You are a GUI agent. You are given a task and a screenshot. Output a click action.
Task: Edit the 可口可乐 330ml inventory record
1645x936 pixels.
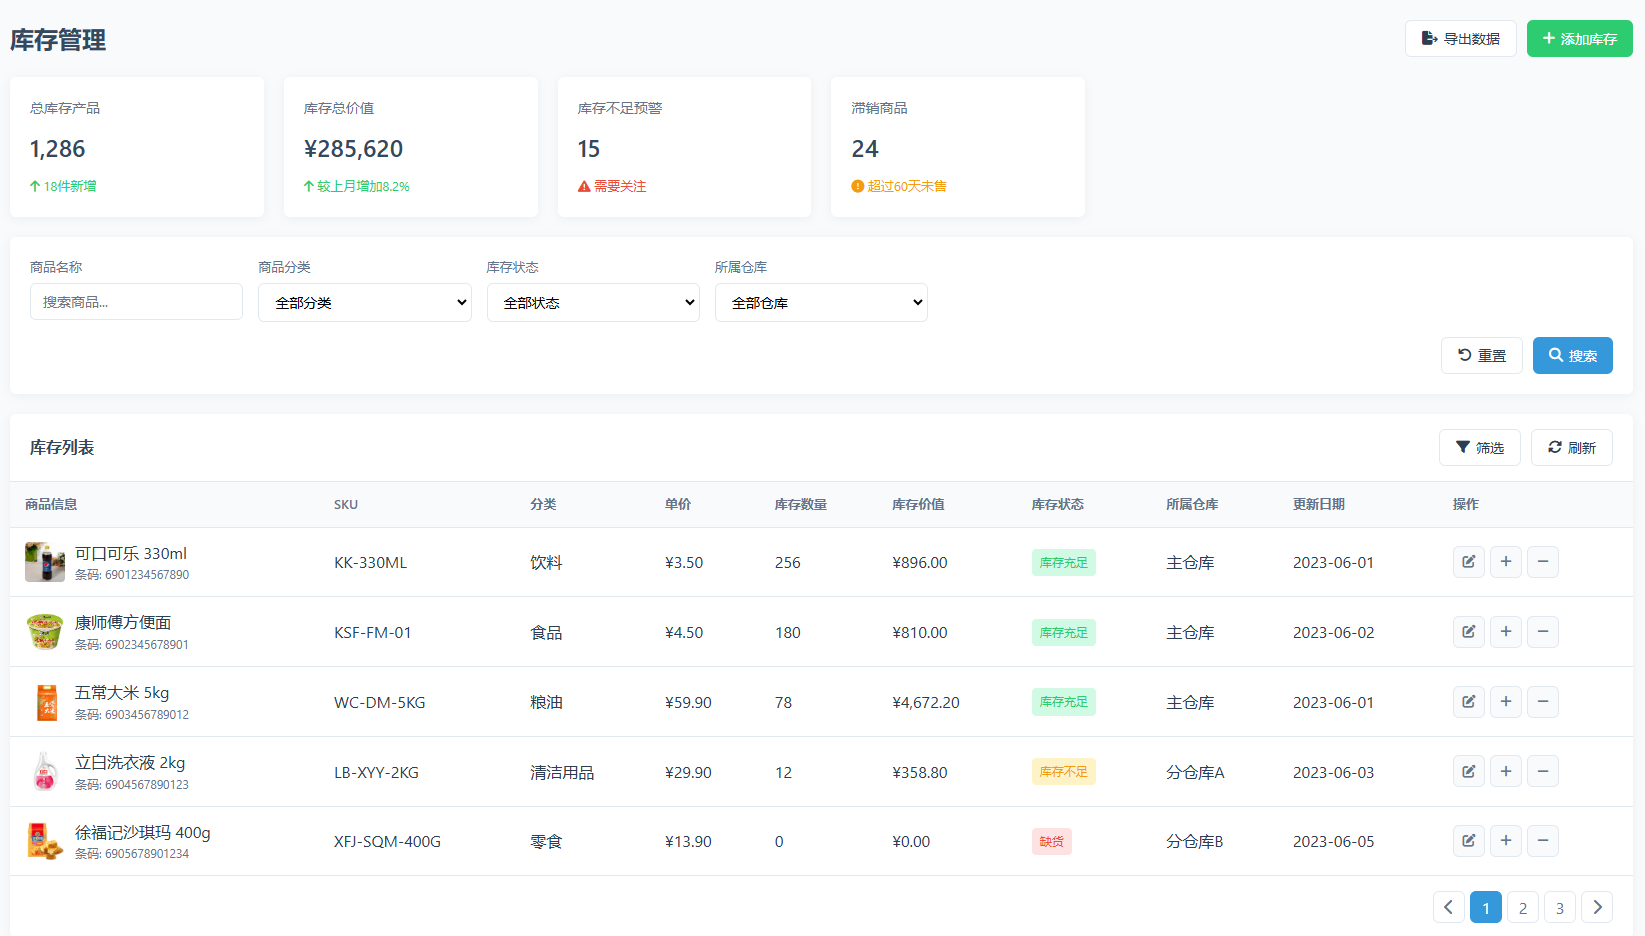tap(1468, 562)
